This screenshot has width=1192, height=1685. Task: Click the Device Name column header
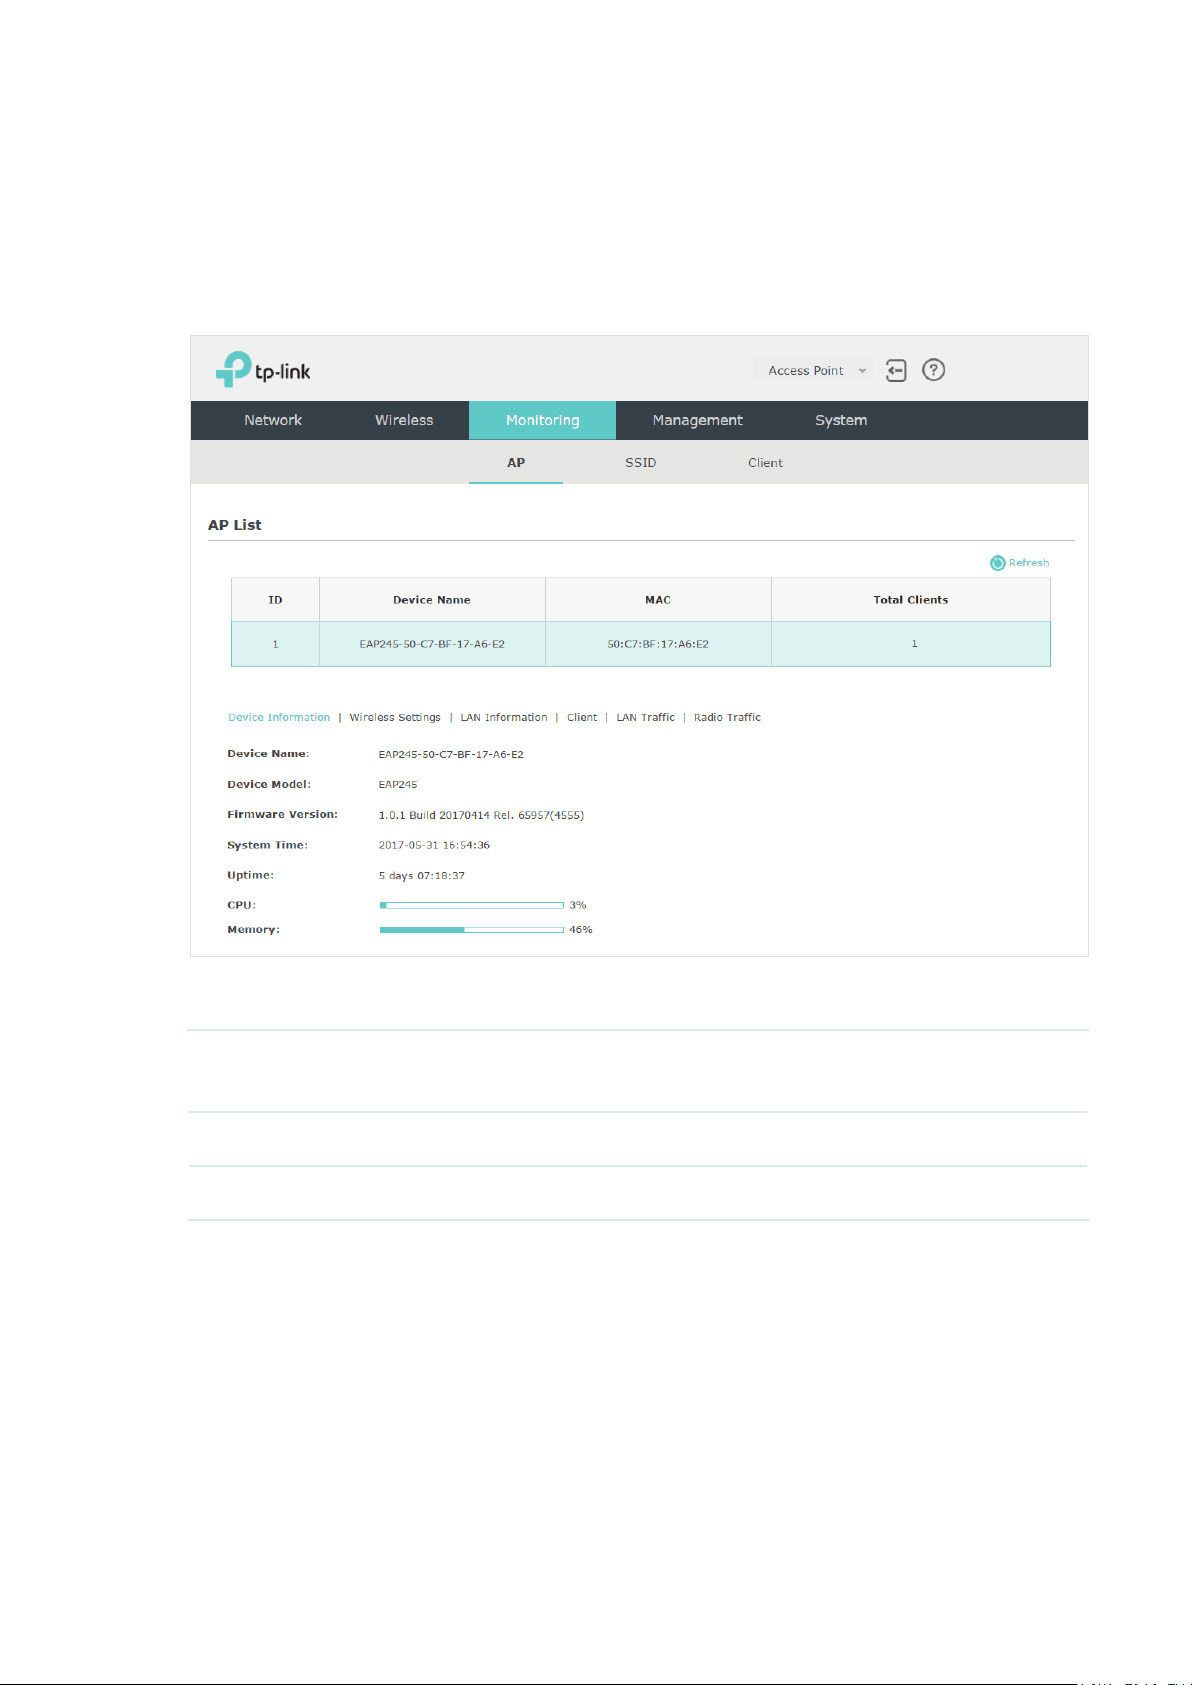pos(432,600)
